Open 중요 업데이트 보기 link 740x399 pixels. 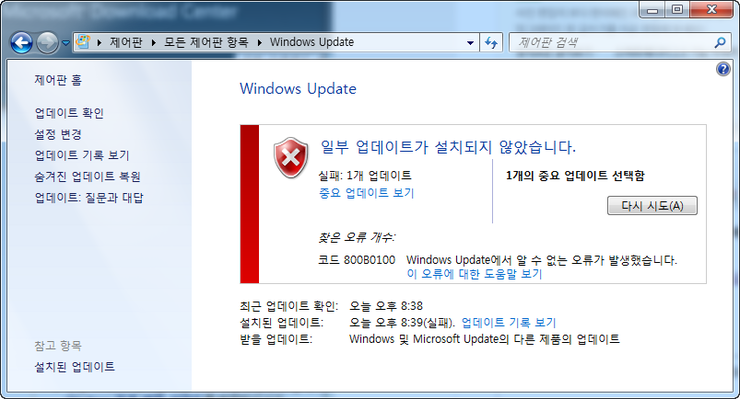(x=367, y=193)
